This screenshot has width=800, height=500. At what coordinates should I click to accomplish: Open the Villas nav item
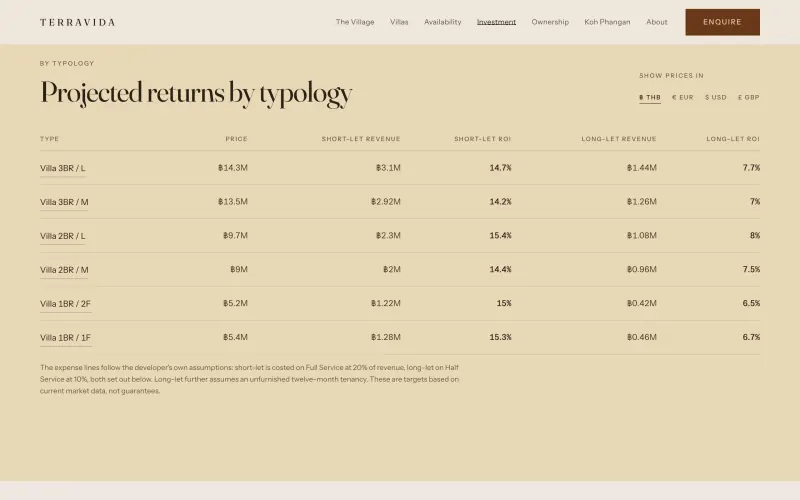(399, 22)
